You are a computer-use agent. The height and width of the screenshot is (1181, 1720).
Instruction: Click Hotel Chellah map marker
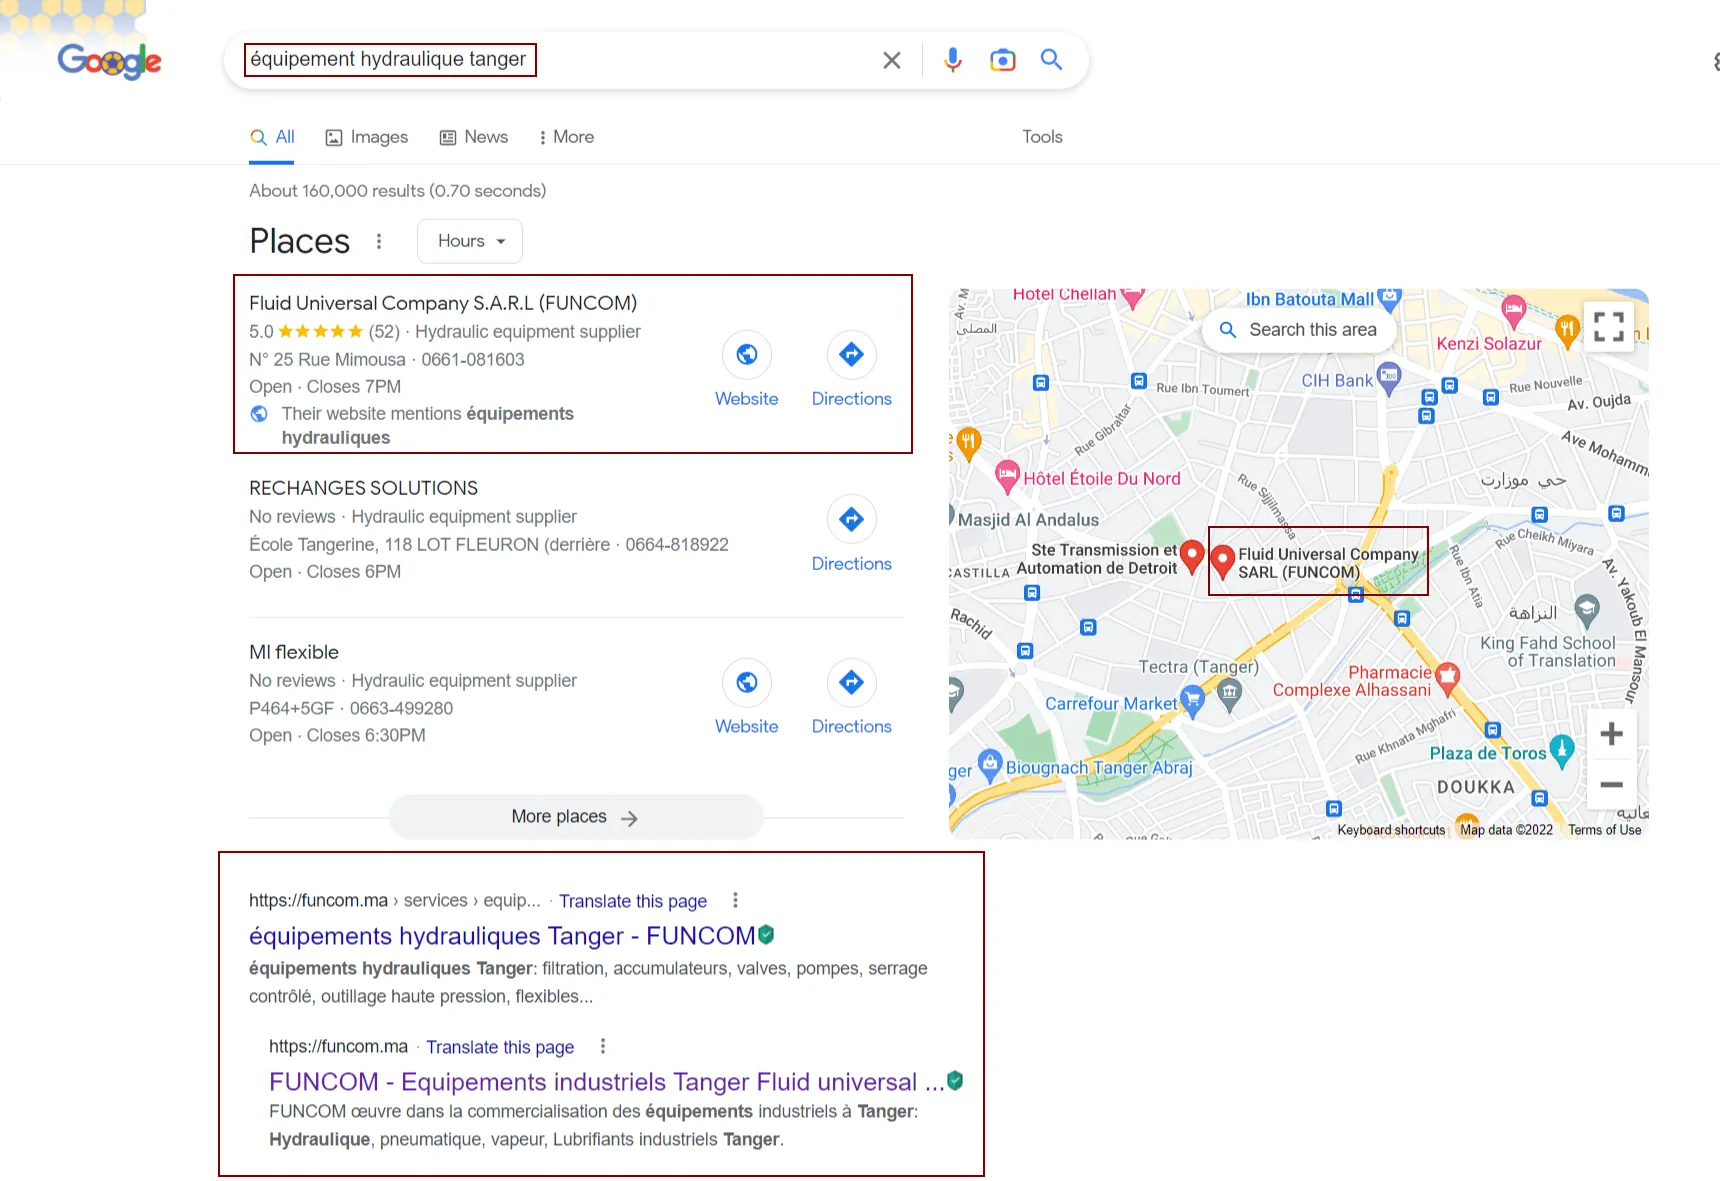(x=1132, y=297)
